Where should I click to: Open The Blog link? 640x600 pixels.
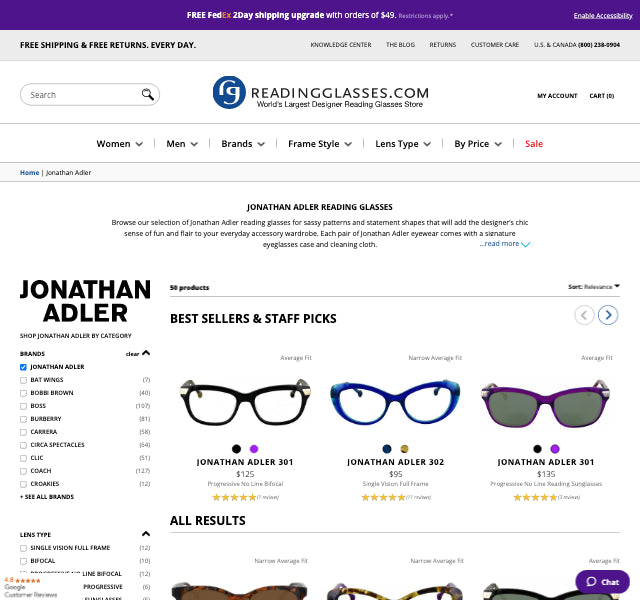(400, 44)
